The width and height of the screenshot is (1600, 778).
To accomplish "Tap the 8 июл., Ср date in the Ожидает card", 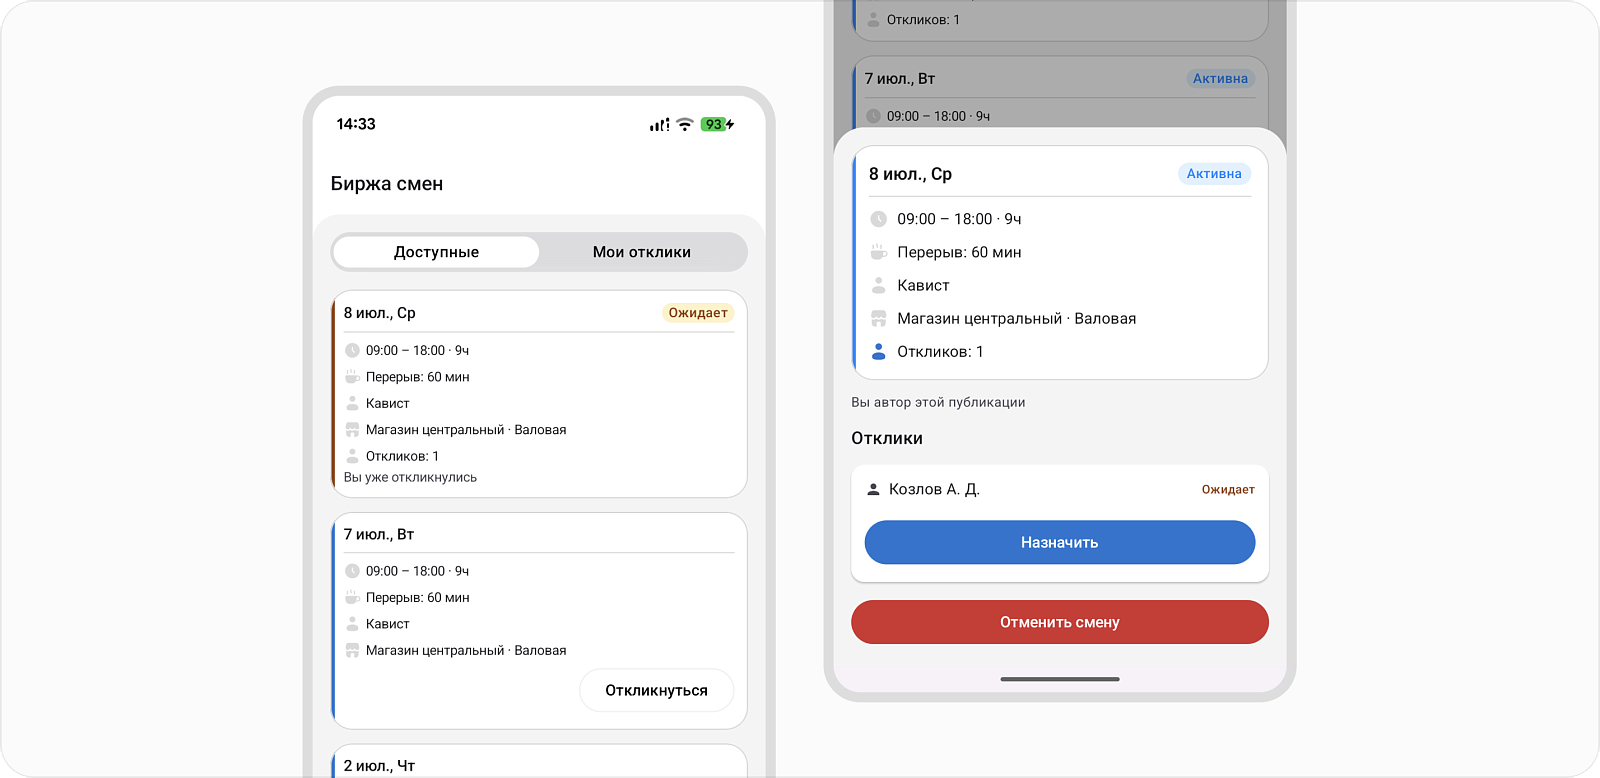I will 380,313.
